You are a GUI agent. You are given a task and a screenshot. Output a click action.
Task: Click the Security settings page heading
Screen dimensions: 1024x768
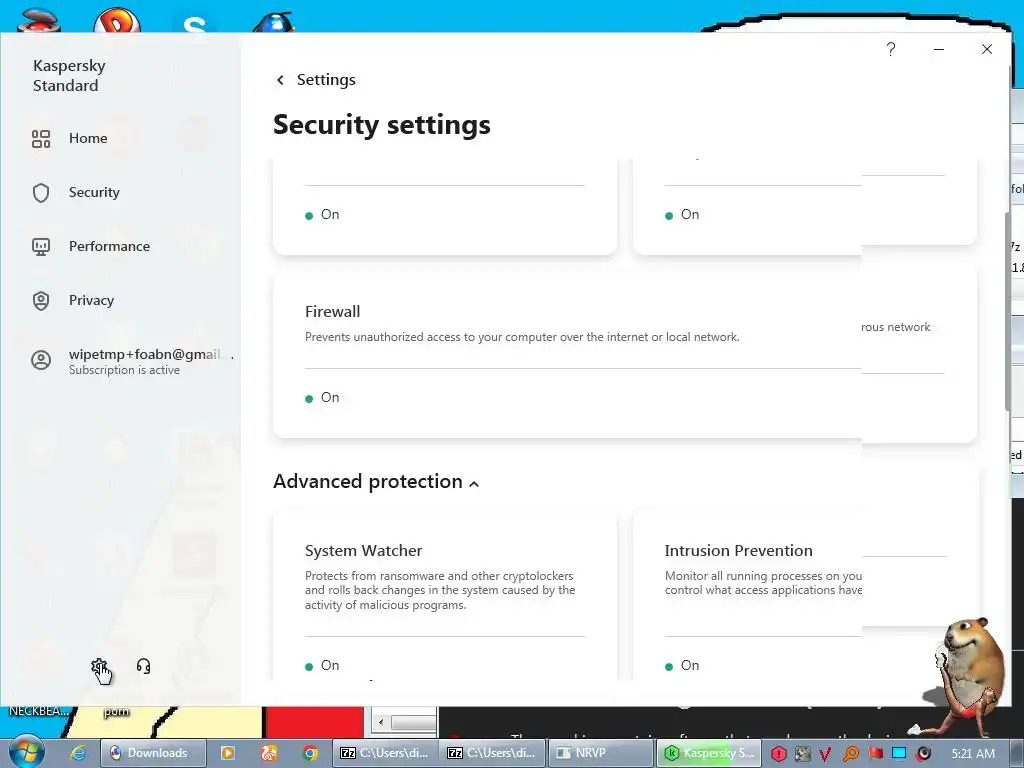[x=381, y=124]
